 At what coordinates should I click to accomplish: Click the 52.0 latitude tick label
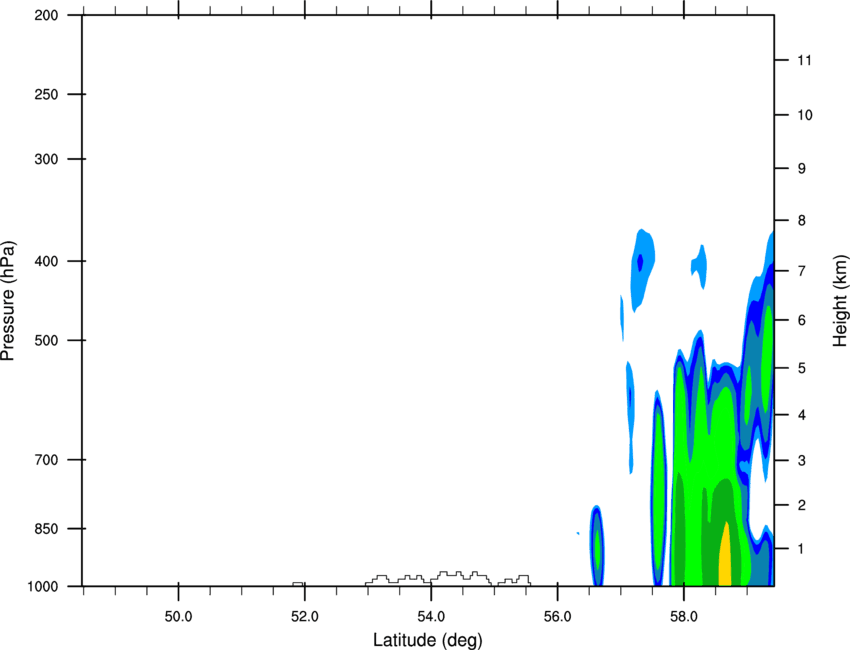305,617
